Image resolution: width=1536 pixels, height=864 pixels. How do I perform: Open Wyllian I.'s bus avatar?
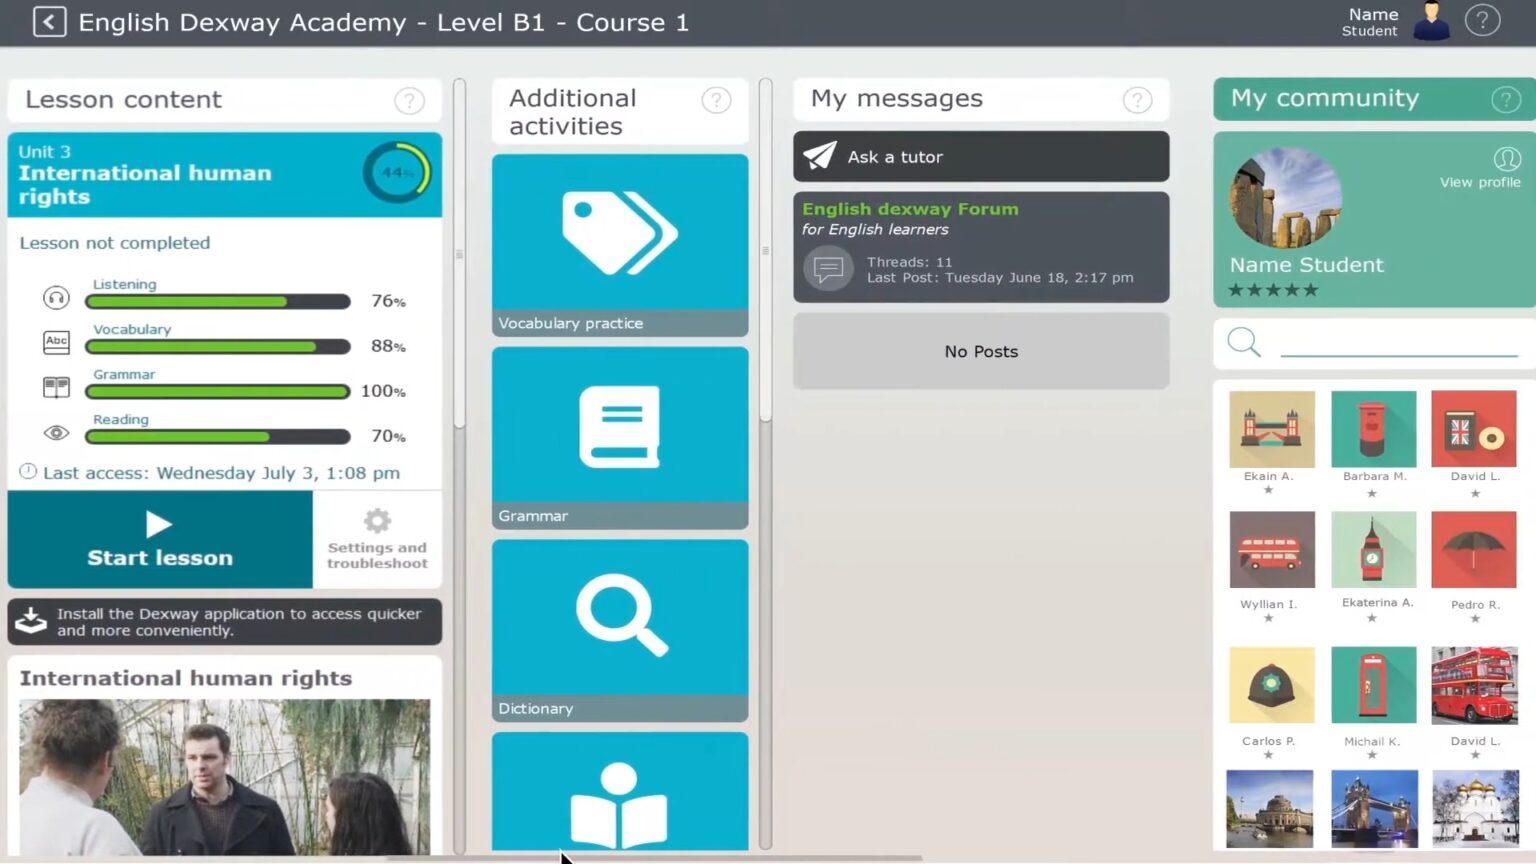tap(1271, 549)
